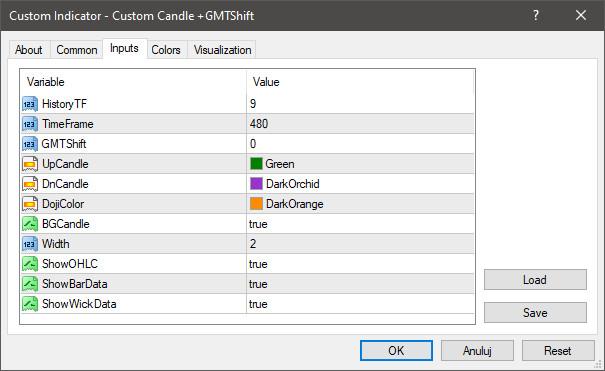Select the ShowOHLC variable name
Viewport: 605px width, 371px height.
tap(70, 264)
